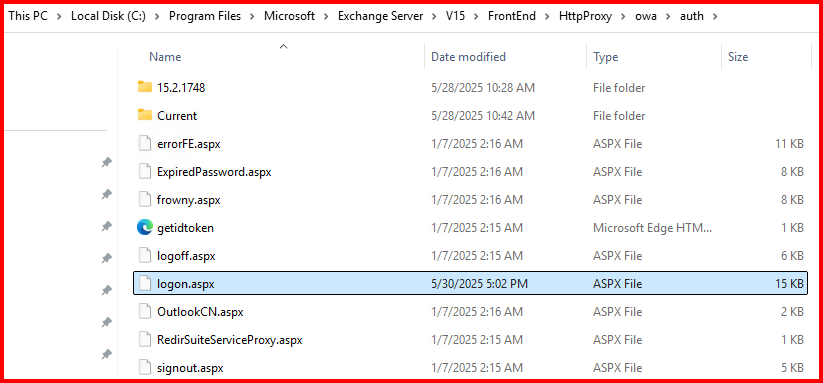This screenshot has height=383, width=823.
Task: Click the logon.aspx file icon
Action: (x=145, y=283)
